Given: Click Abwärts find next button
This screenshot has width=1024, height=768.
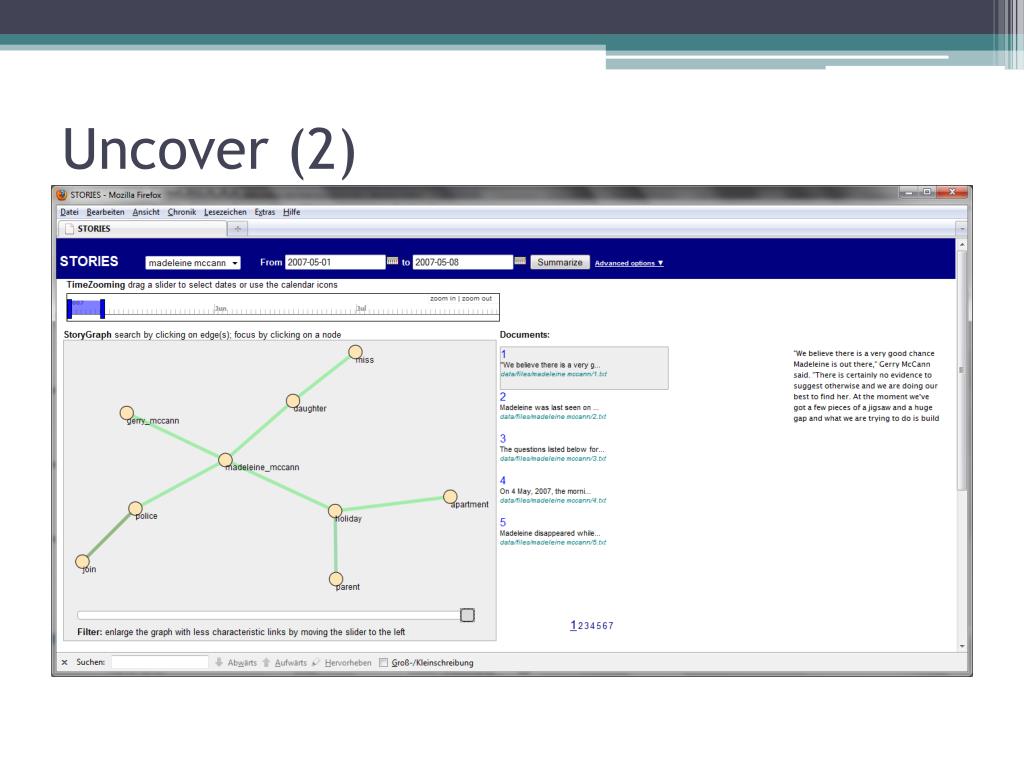Looking at the screenshot, I should (x=236, y=662).
